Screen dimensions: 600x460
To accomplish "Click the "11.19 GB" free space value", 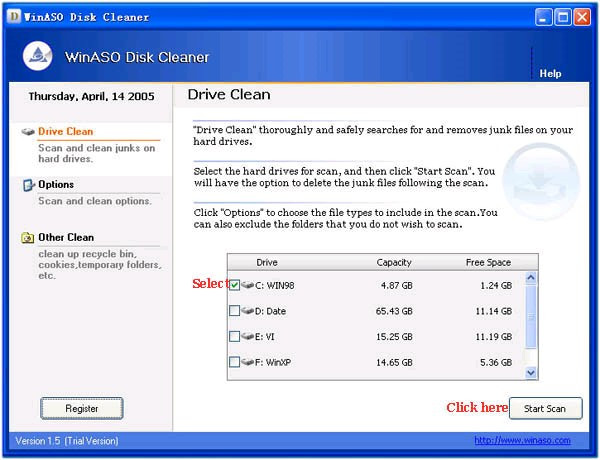I will (494, 337).
